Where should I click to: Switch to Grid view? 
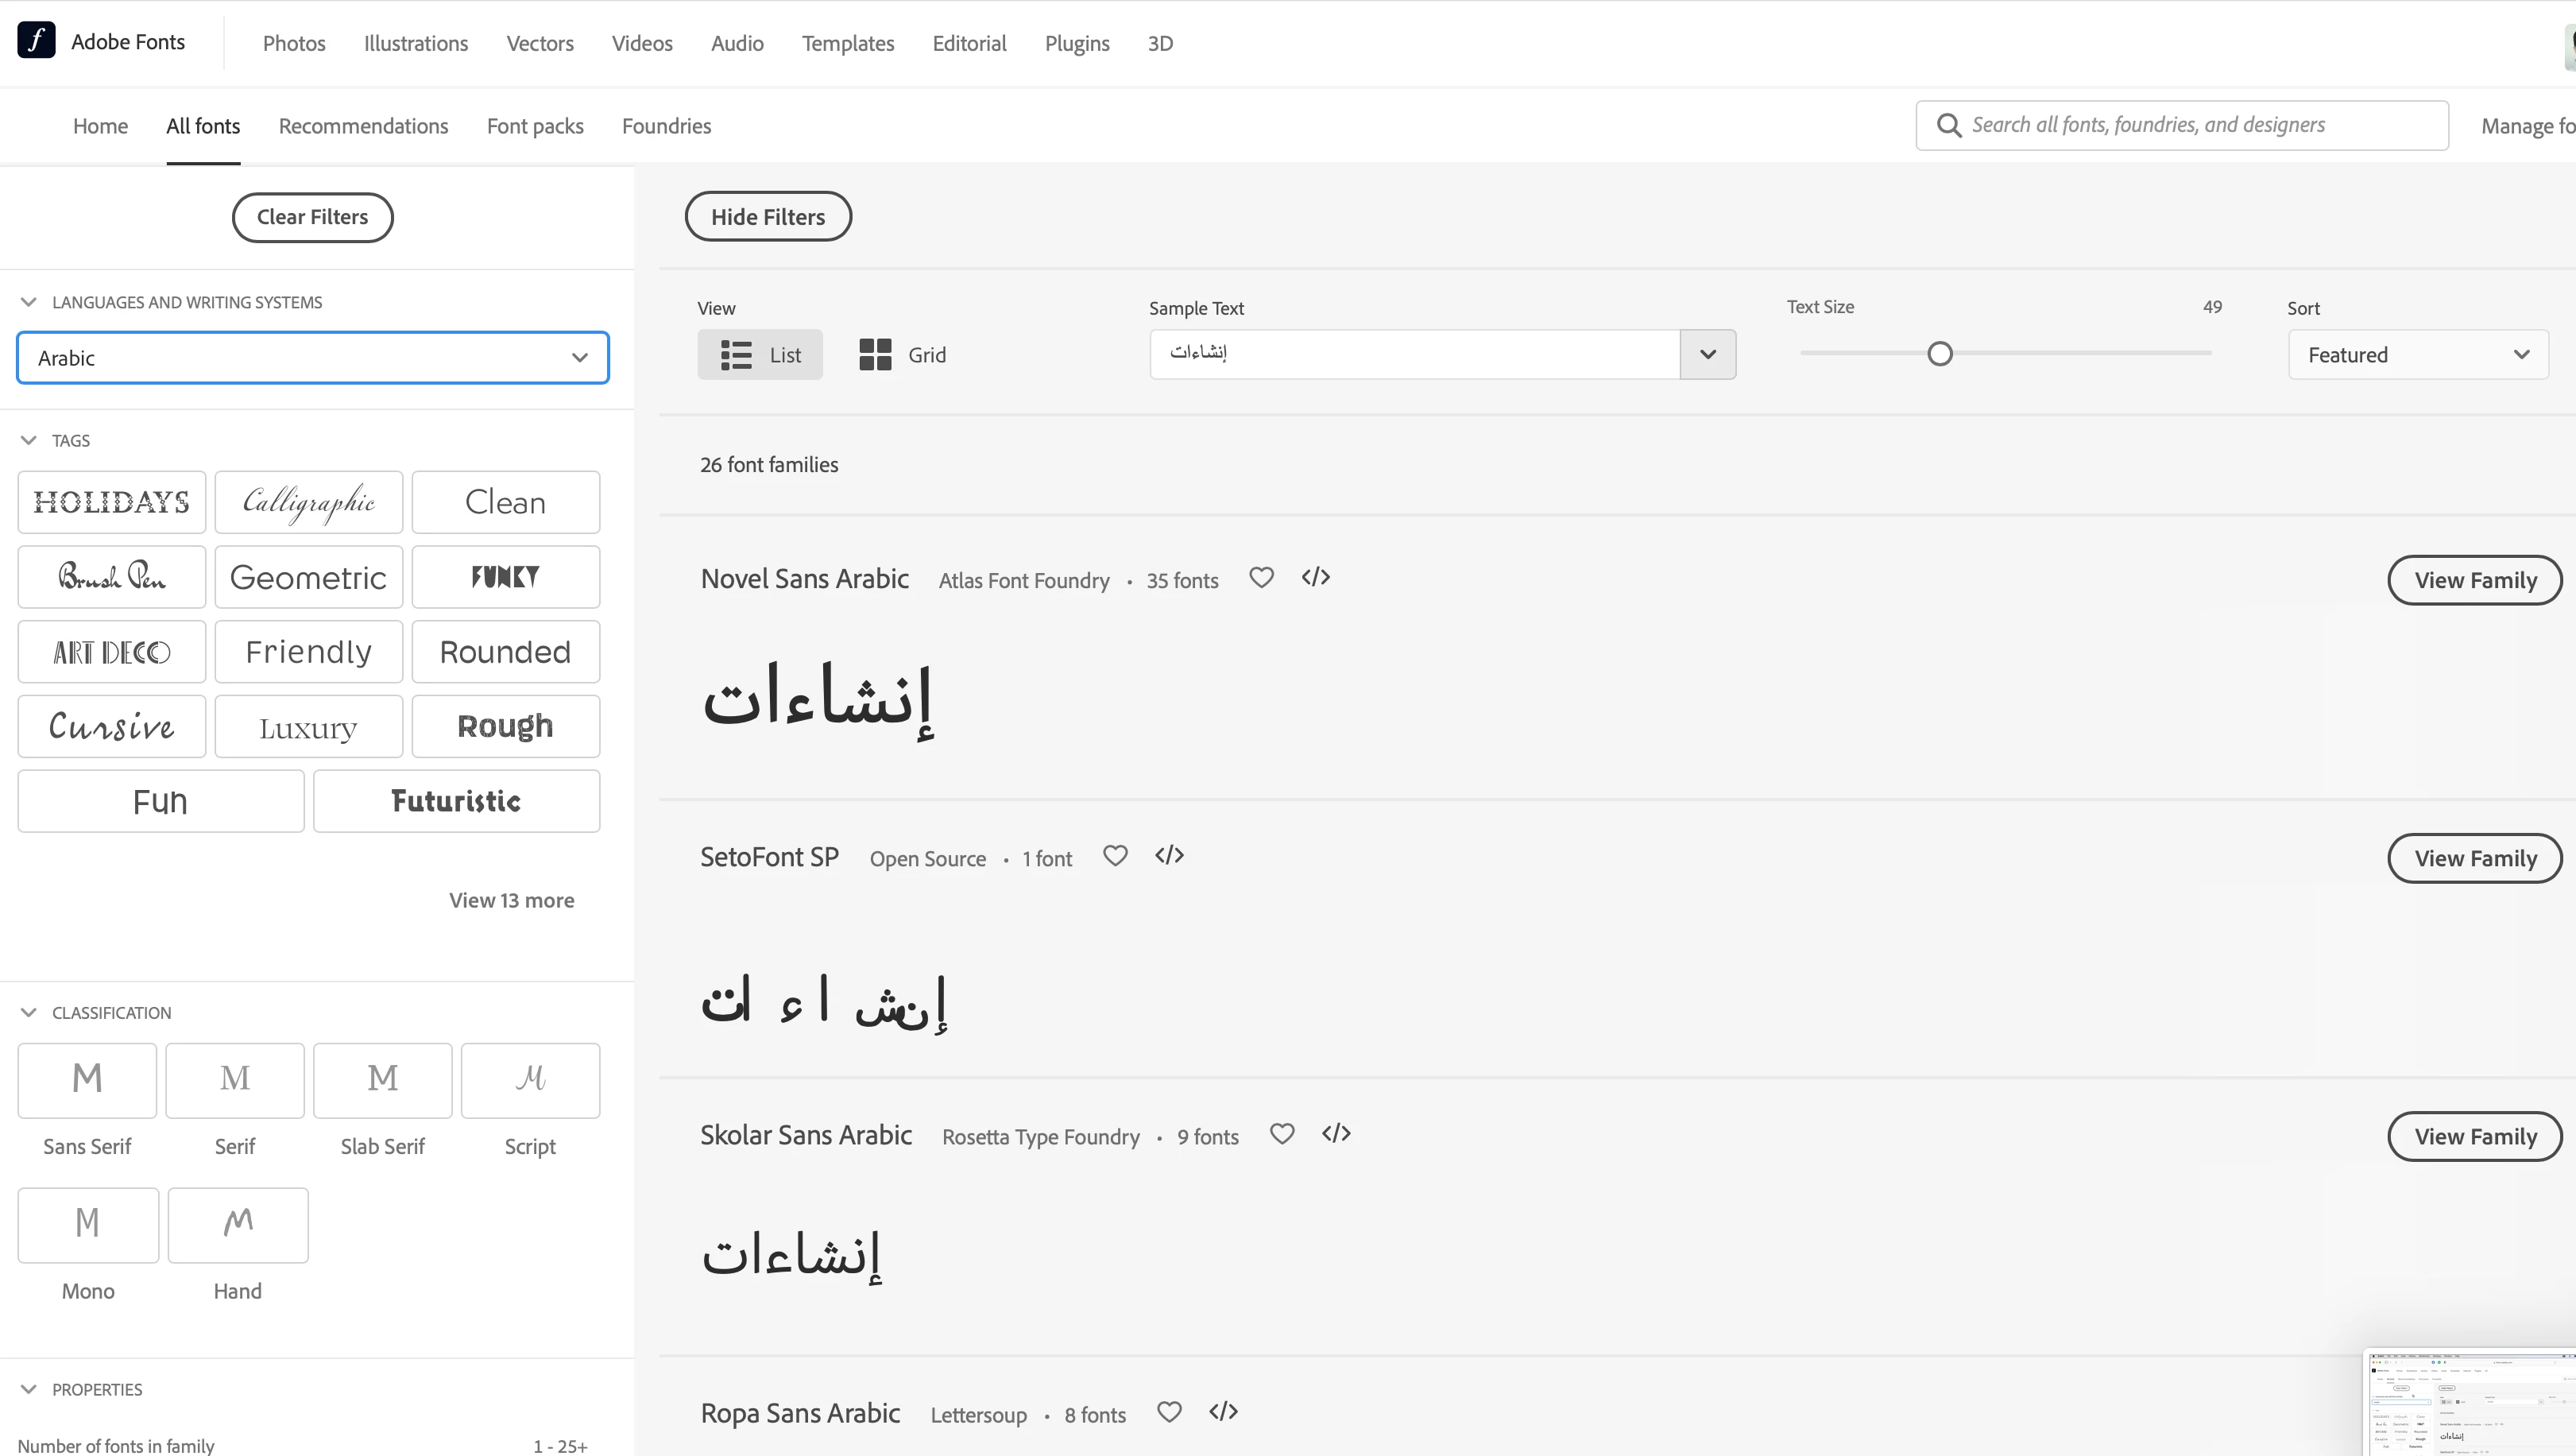902,355
